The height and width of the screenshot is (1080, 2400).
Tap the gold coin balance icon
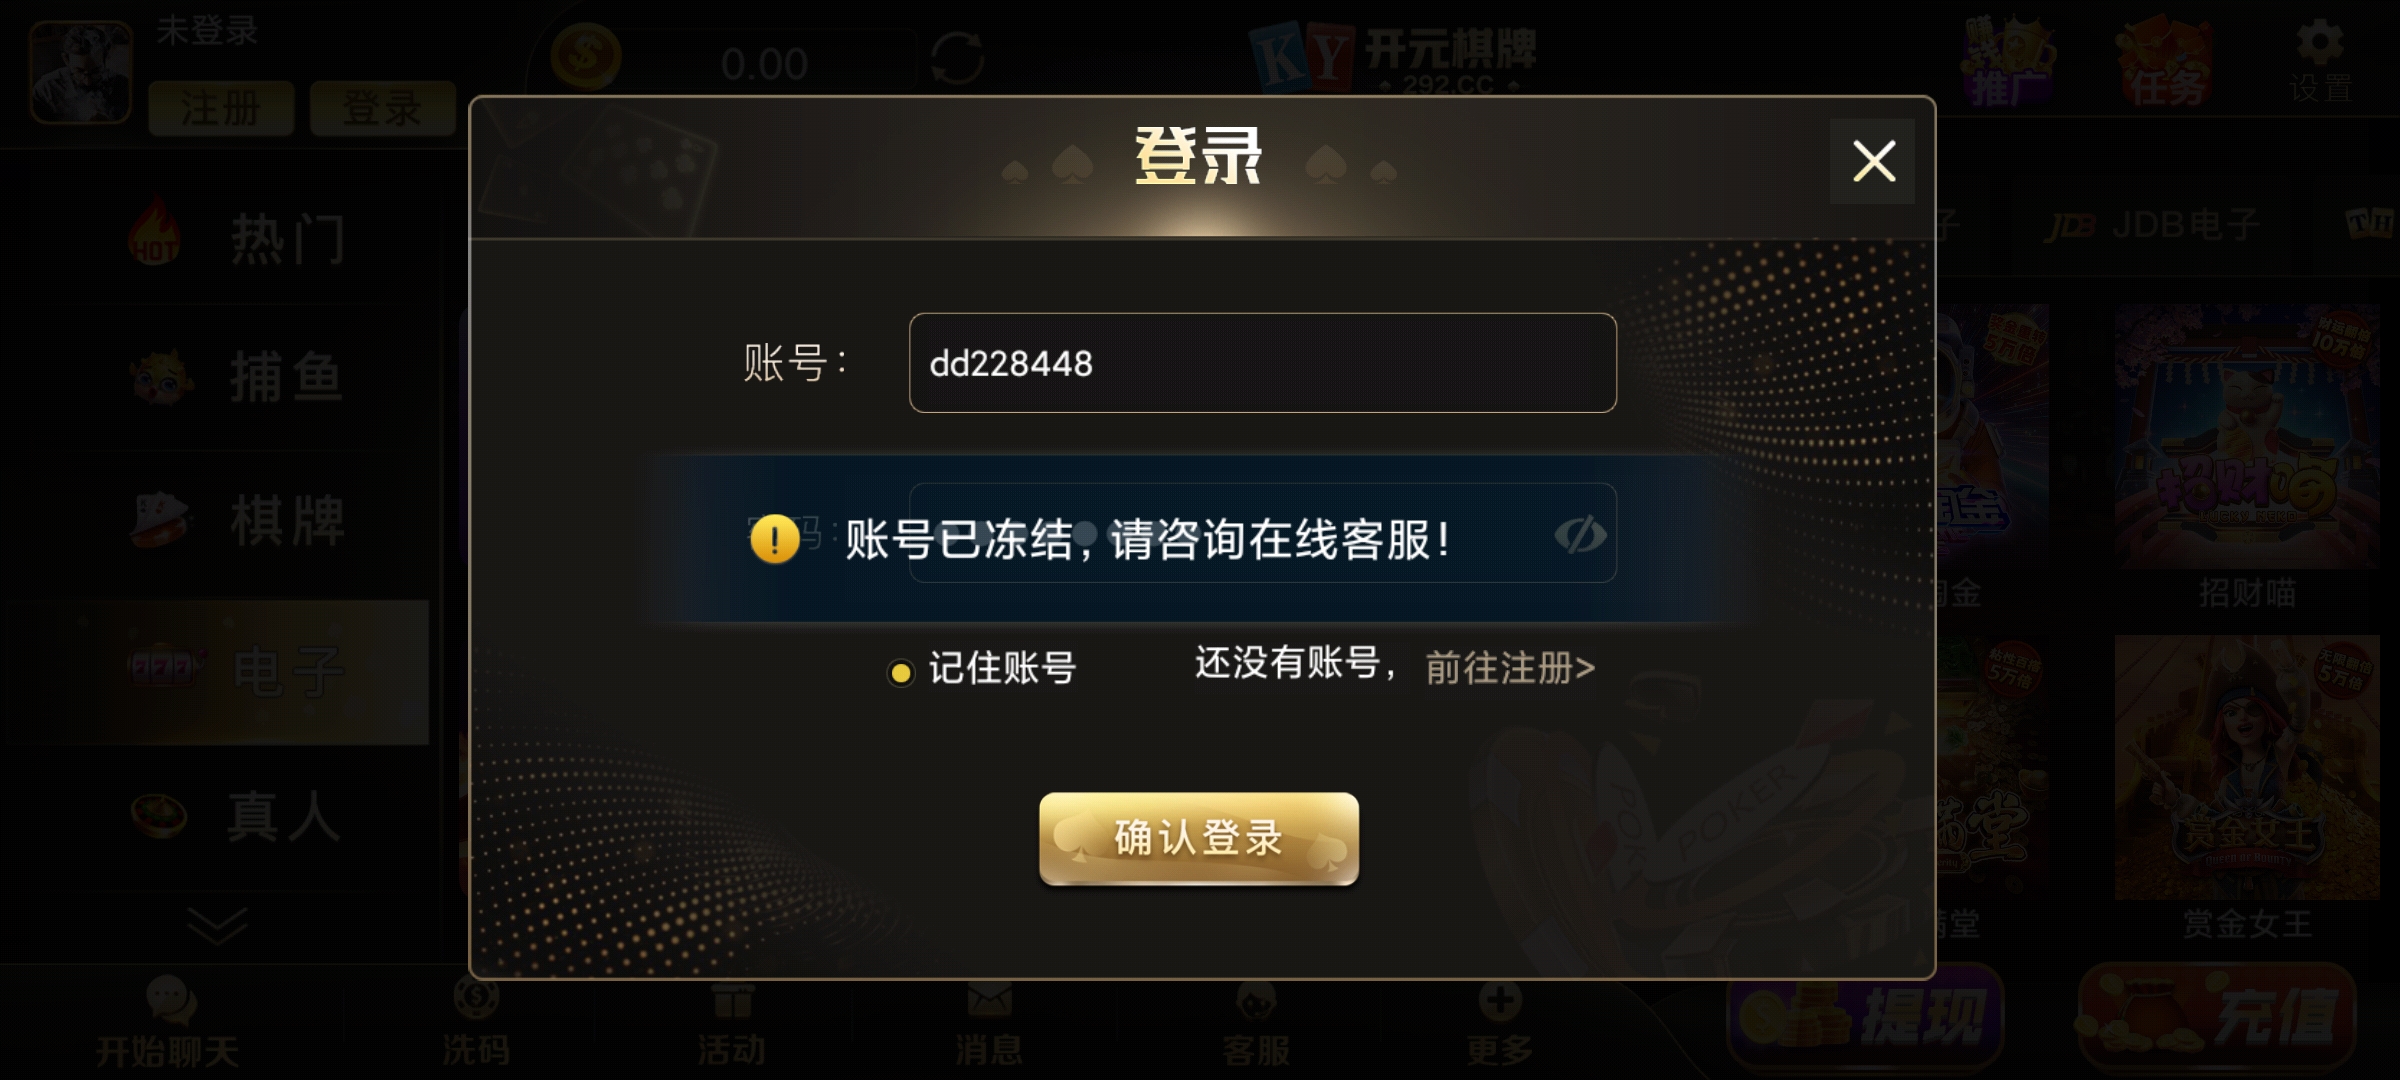point(586,57)
